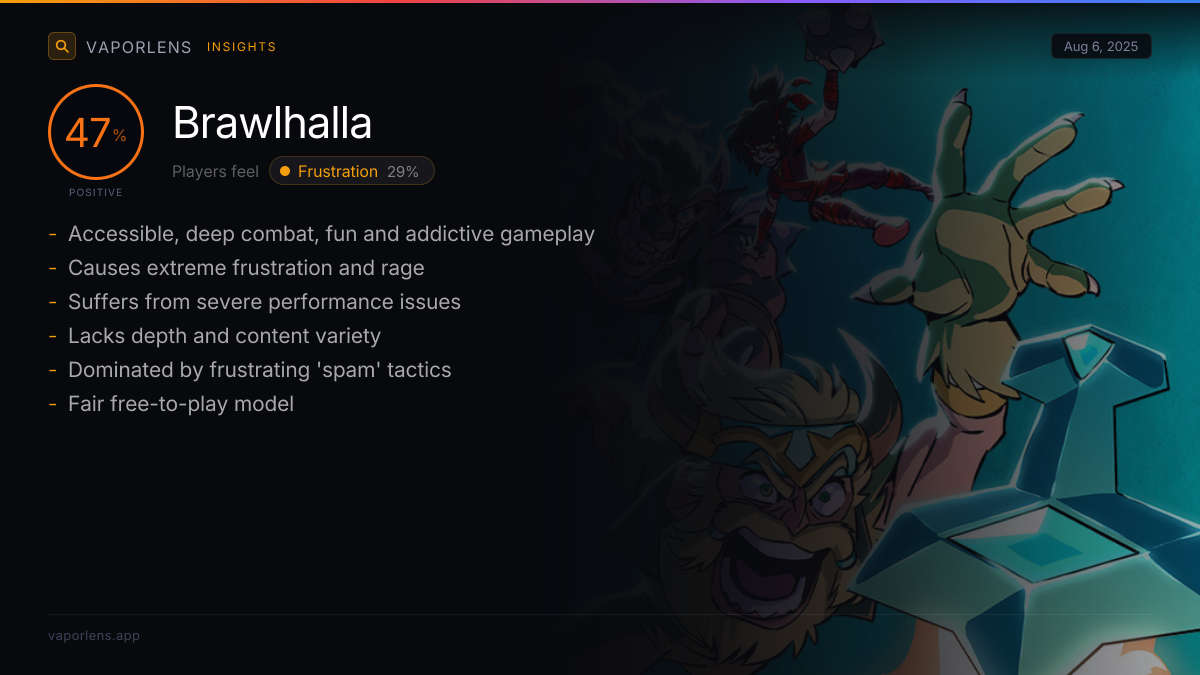Viewport: 1200px width, 675px height.
Task: Click the 29% percentage in emotion pill
Action: 403,171
